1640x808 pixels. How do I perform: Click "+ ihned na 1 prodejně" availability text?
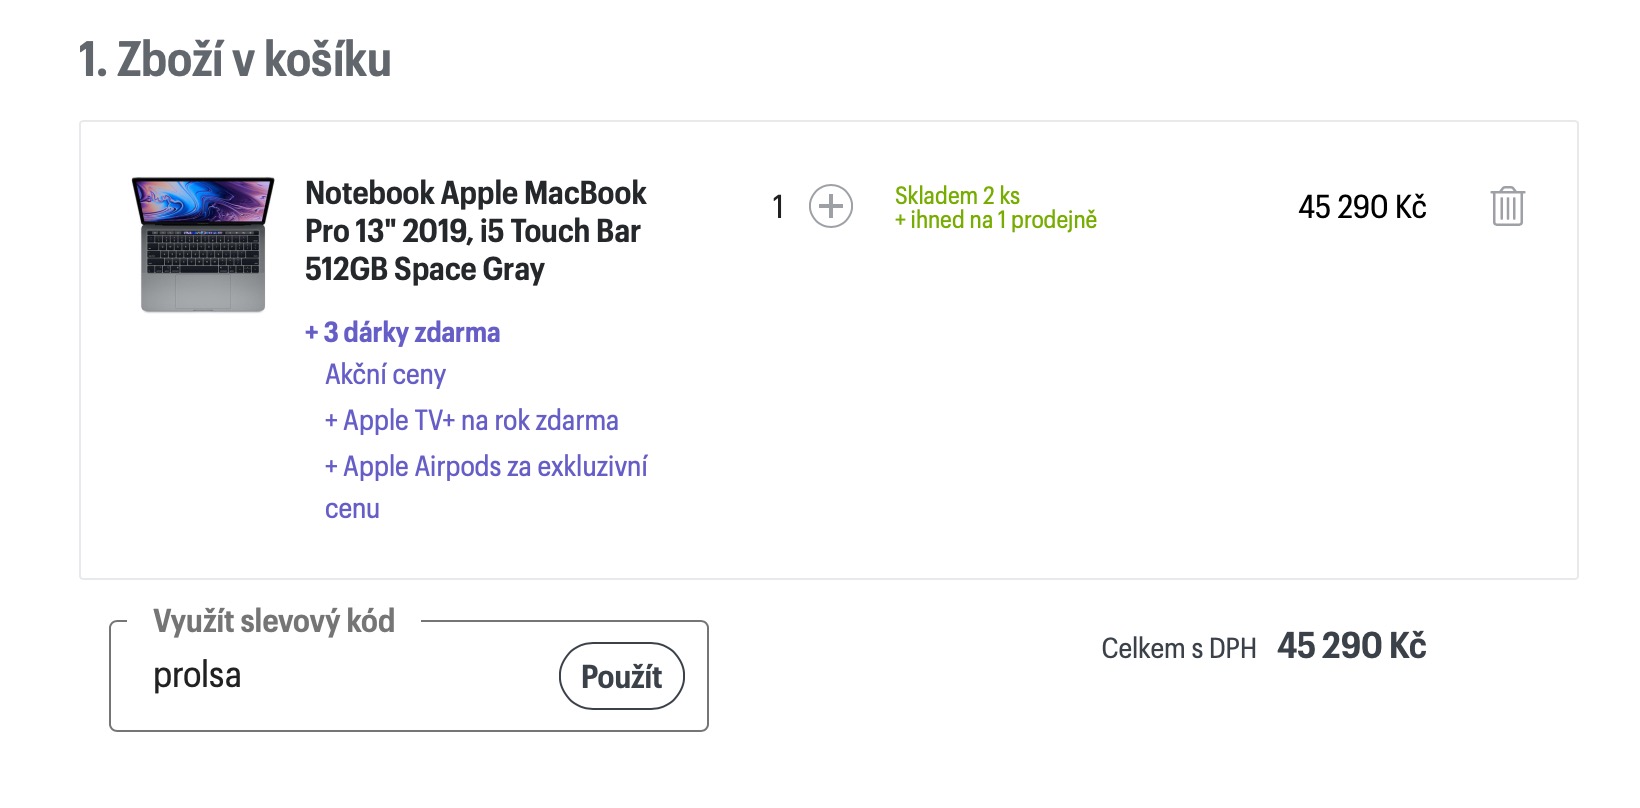coord(995,220)
